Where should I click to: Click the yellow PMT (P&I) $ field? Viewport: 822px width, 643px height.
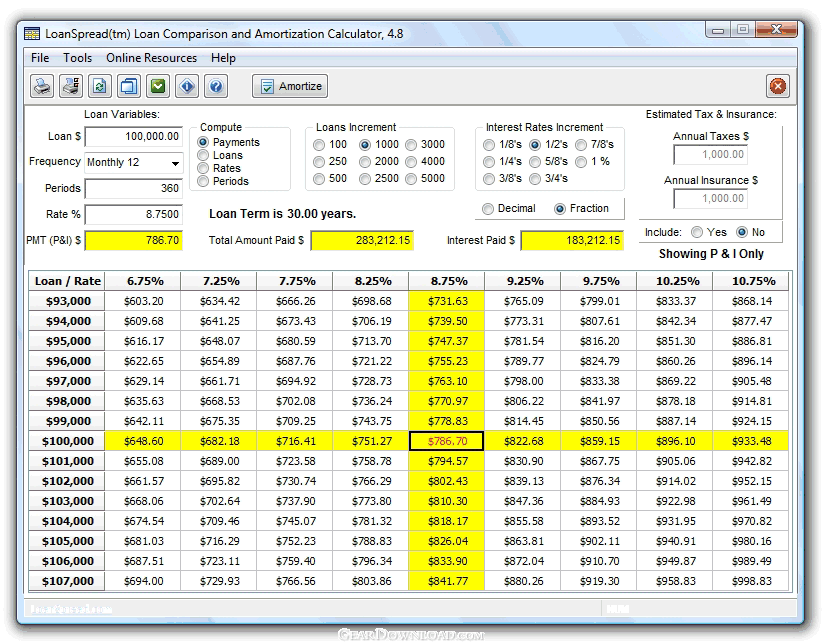tap(134, 241)
